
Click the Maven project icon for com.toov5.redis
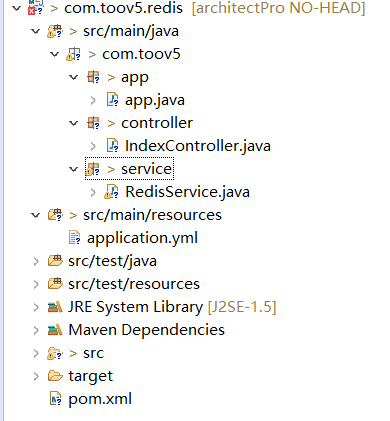[36, 7]
